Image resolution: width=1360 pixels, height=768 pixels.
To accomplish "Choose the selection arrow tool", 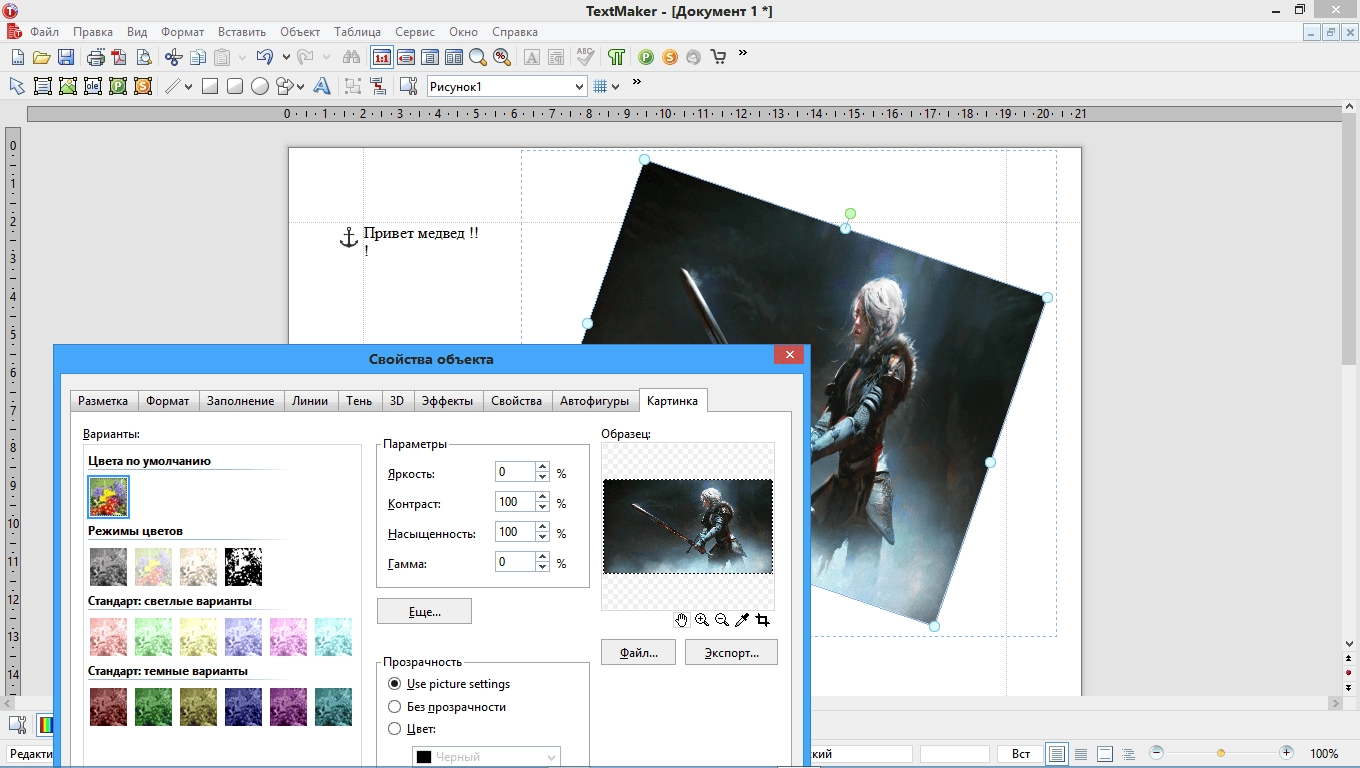I will (17, 86).
